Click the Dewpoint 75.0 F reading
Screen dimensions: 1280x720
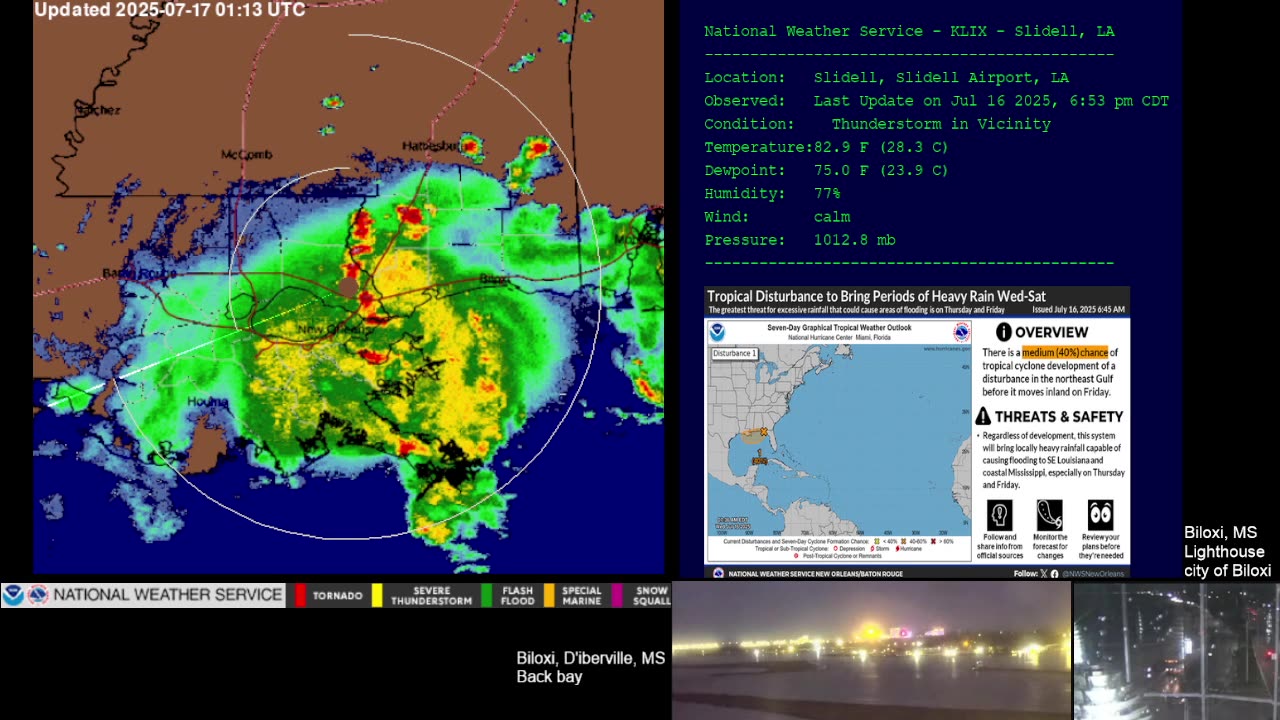[826, 170]
